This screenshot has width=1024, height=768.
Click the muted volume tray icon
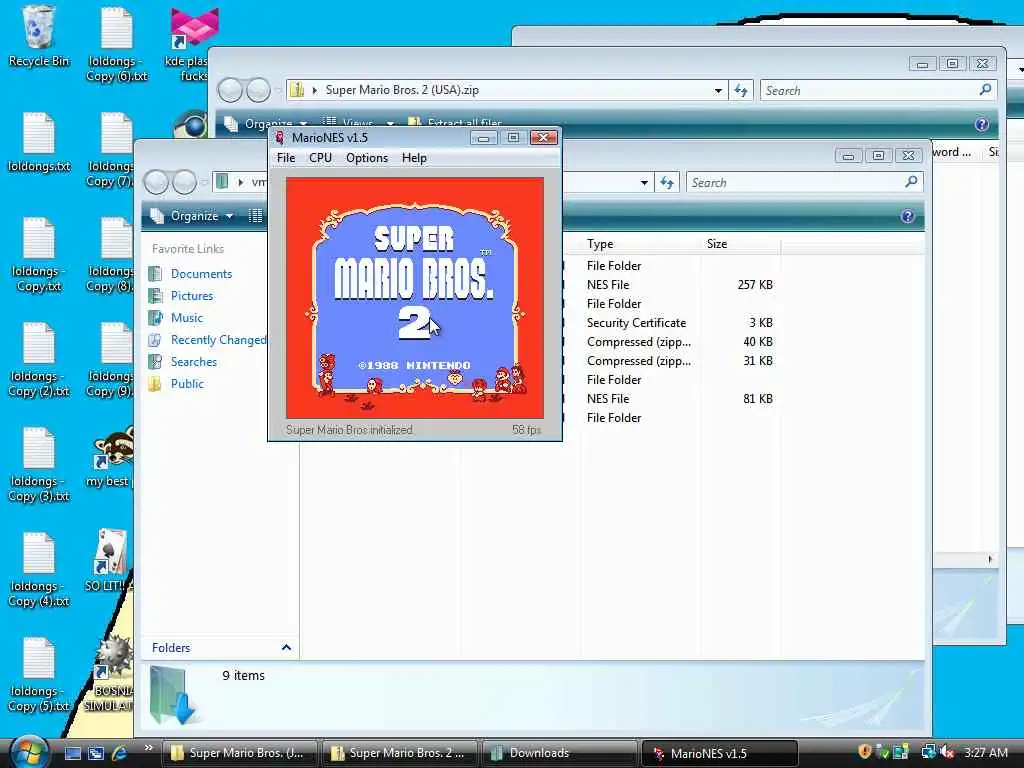tap(948, 753)
